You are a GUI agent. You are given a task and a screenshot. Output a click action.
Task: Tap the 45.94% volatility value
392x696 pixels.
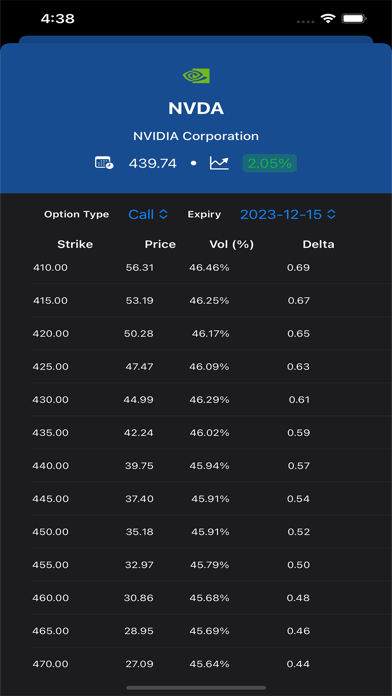(x=210, y=466)
